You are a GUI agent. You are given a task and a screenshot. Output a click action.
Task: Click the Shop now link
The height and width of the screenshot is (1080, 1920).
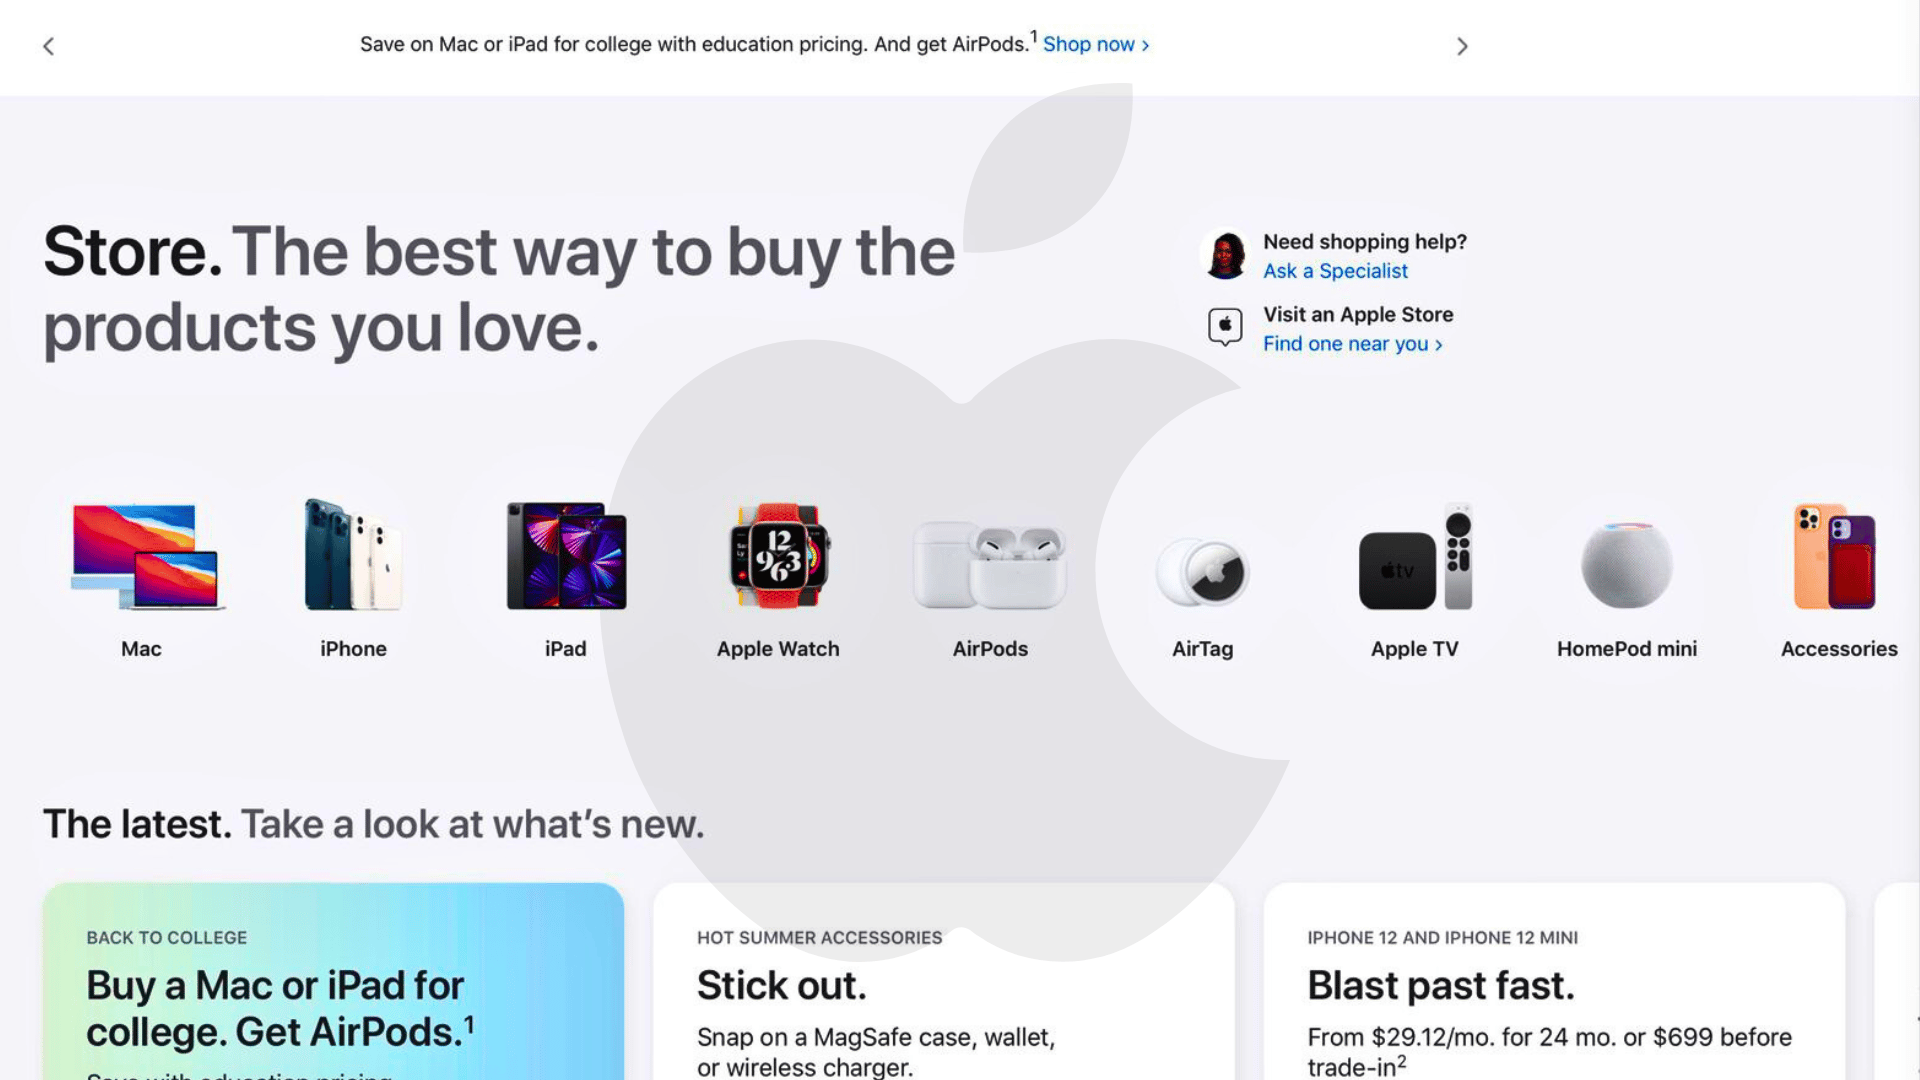tap(1095, 45)
